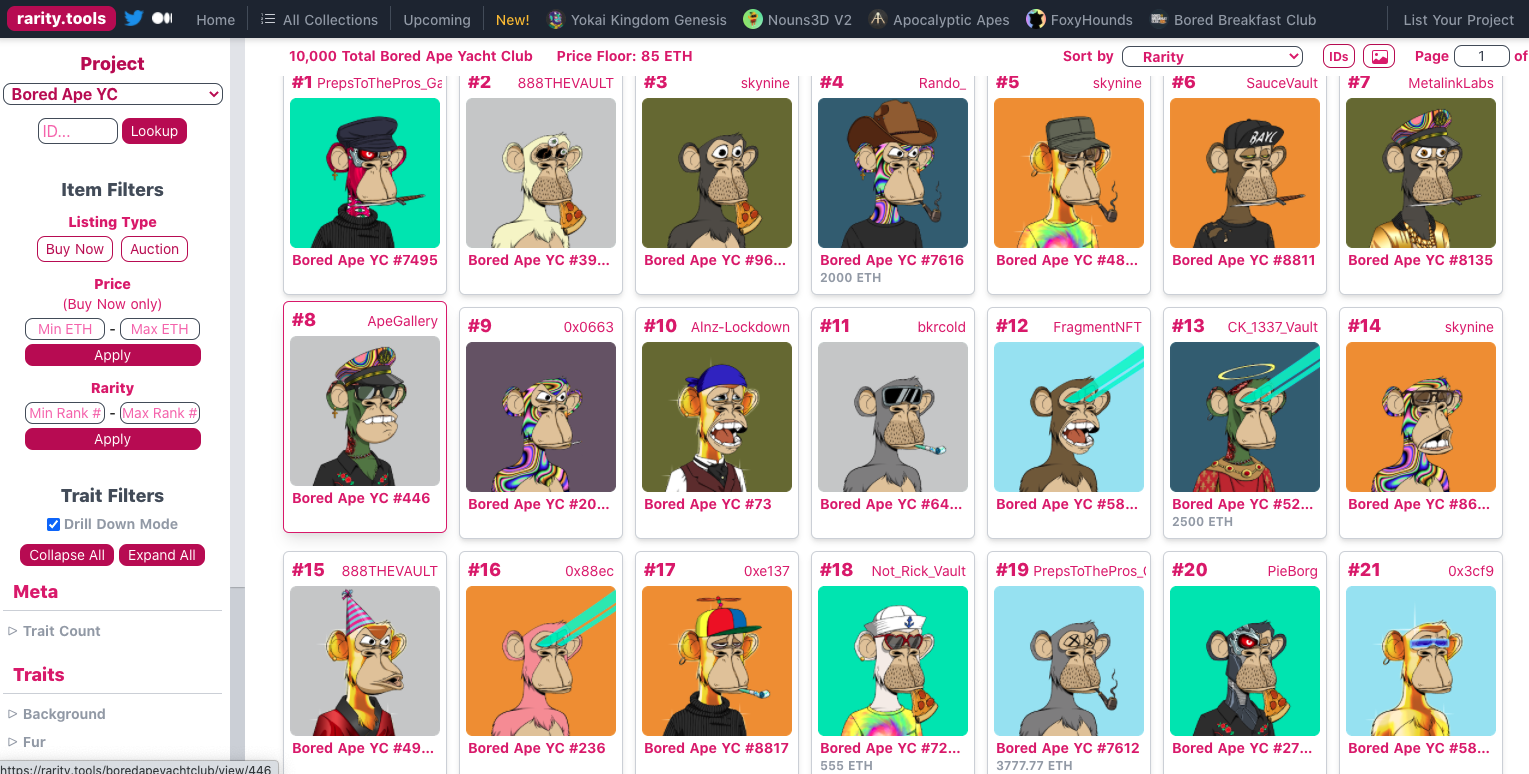Click owner CK_1337_Vault on rank #13 card

pyautogui.click(x=1273, y=327)
